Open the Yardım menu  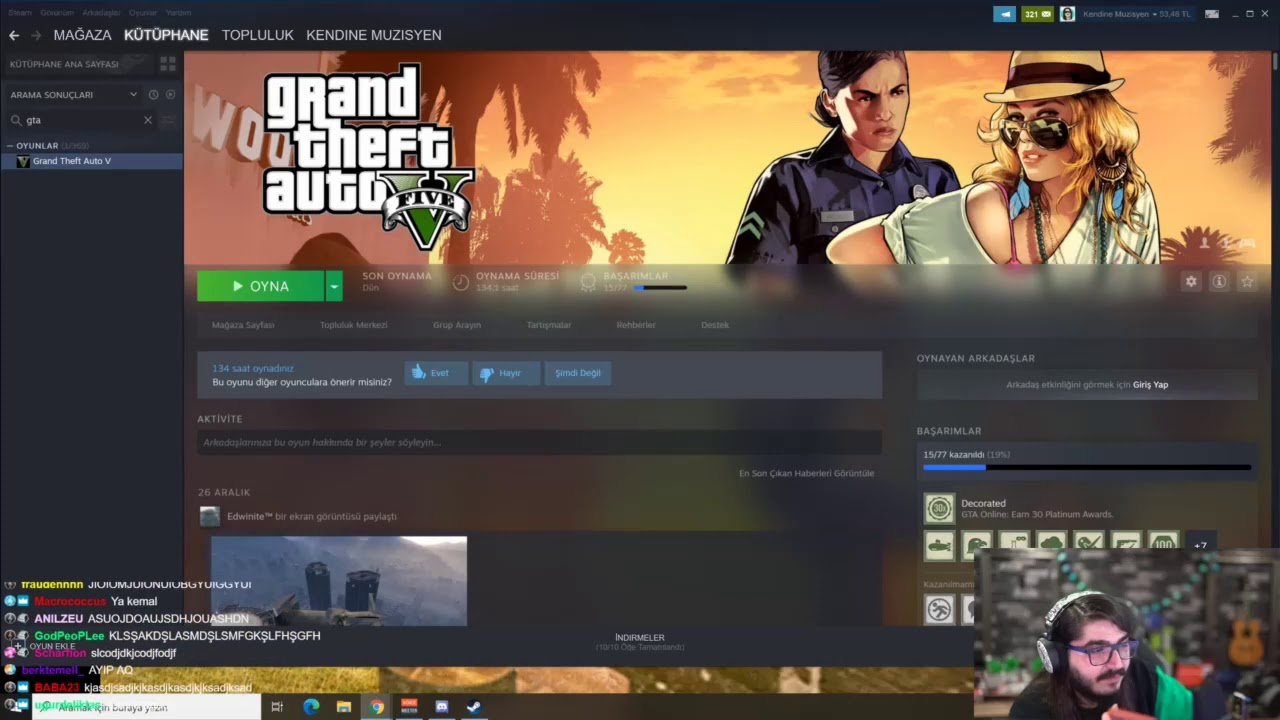coord(178,13)
